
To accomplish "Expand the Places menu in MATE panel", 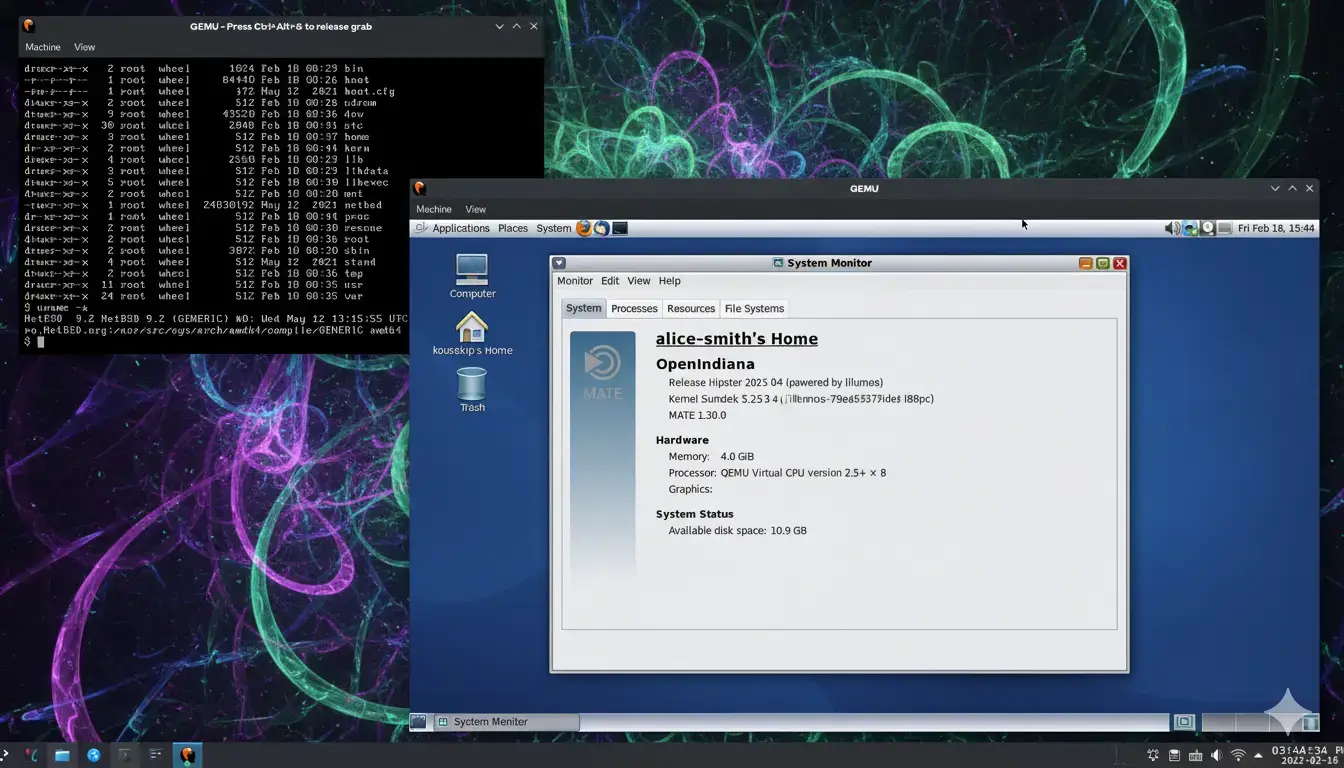I will [x=513, y=228].
